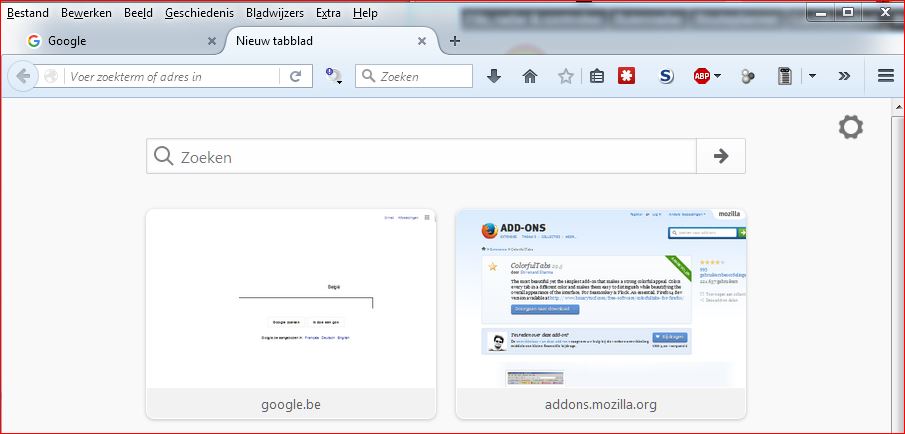The width and height of the screenshot is (905, 434).
Task: Click the google.be tile label
Action: point(291,405)
